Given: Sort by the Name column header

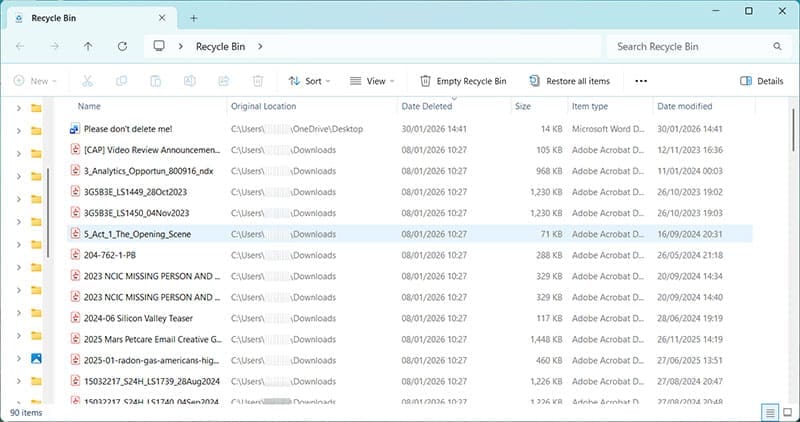Looking at the screenshot, I should click(x=89, y=106).
